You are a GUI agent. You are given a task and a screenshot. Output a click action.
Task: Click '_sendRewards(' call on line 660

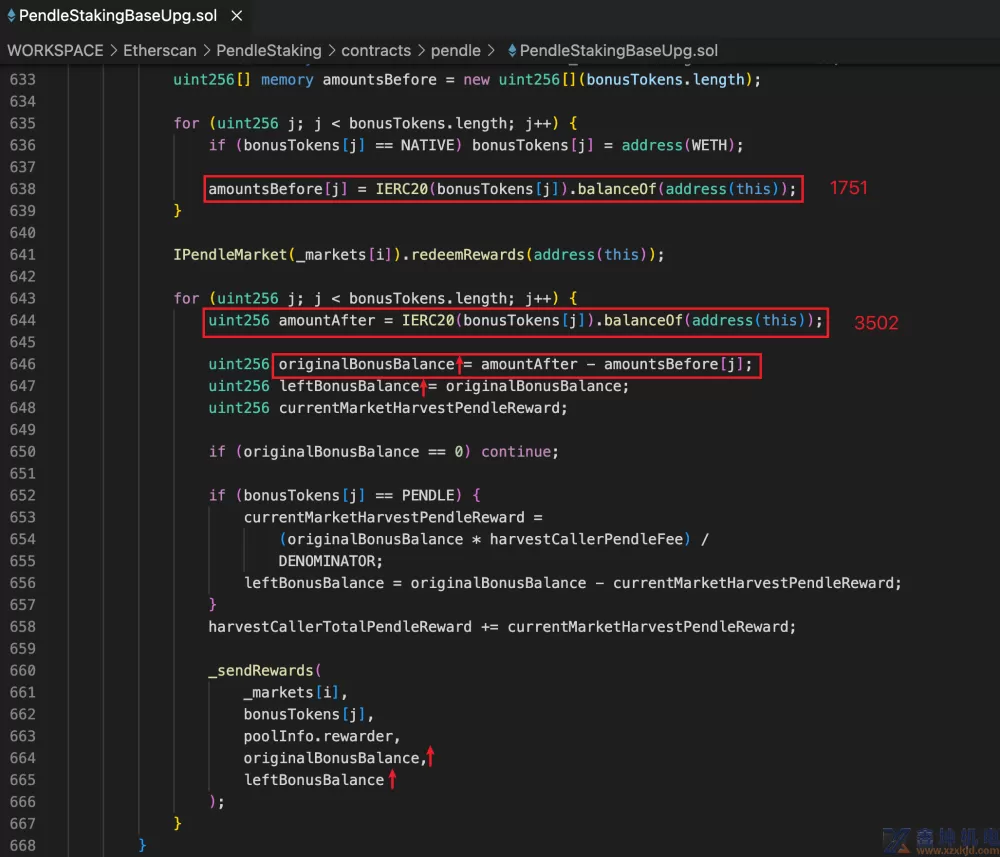pyautogui.click(x=265, y=670)
